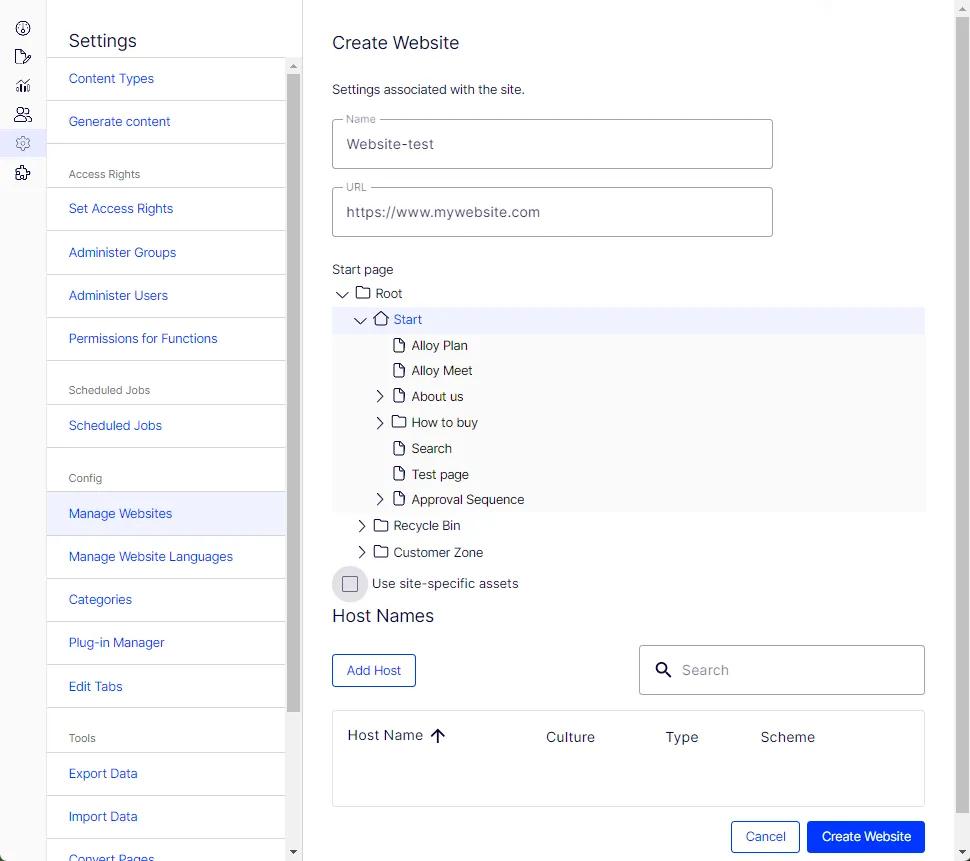Screen dimensions: 970x861
Task: Expand the Approval Sequence node
Action: 380,499
